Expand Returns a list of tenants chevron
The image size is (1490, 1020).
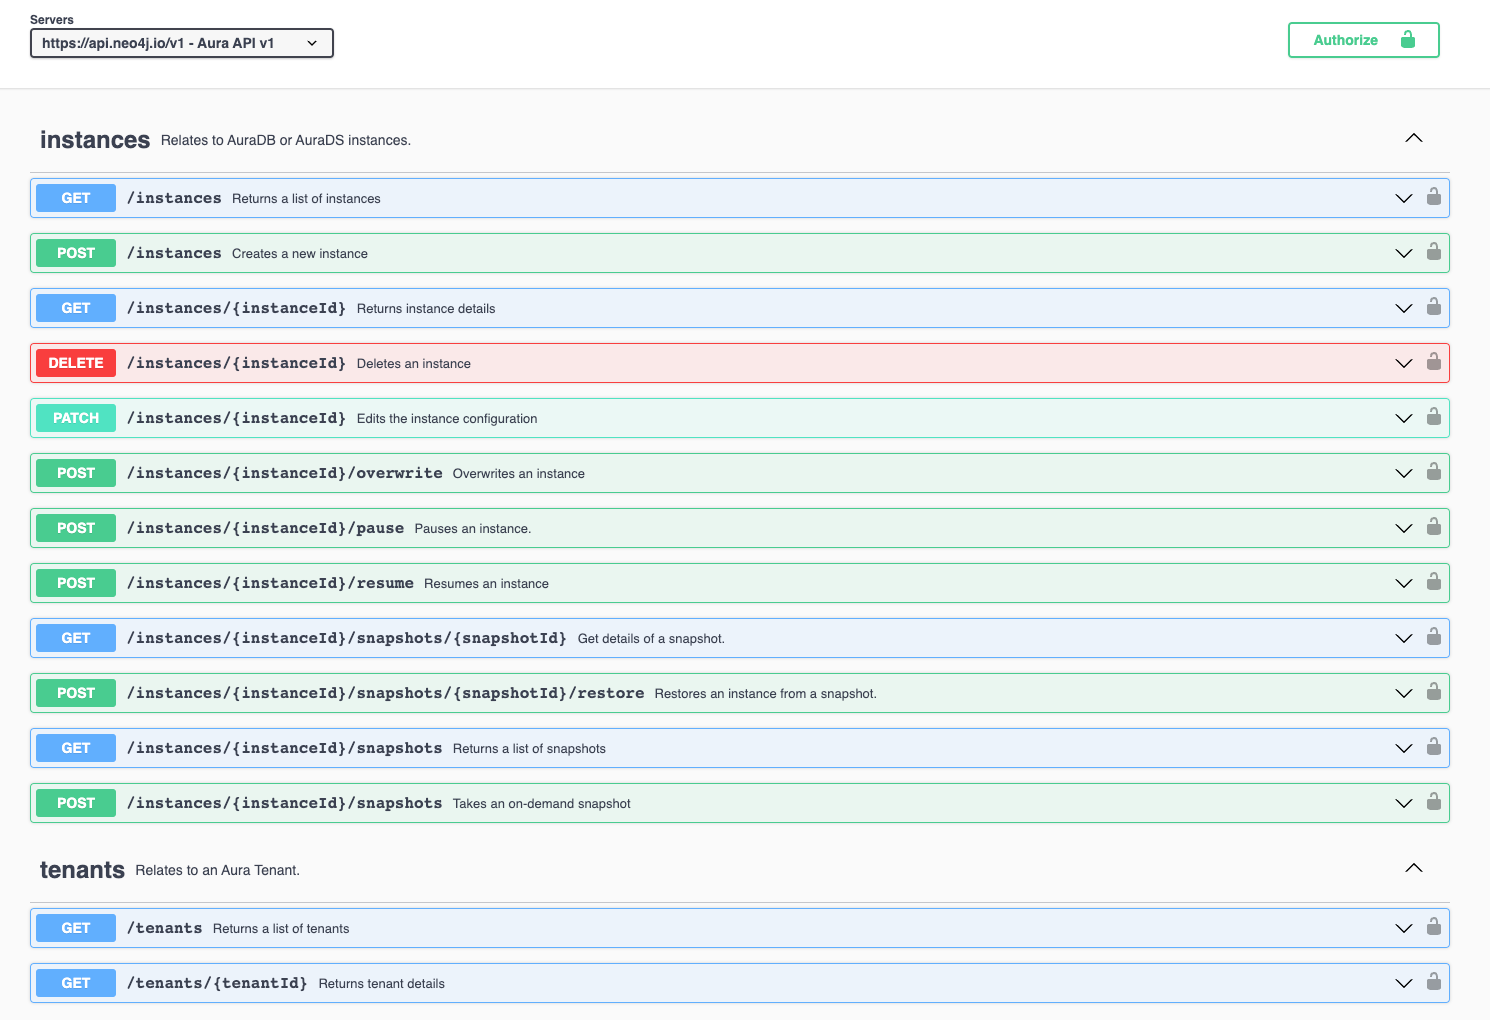tap(1403, 928)
